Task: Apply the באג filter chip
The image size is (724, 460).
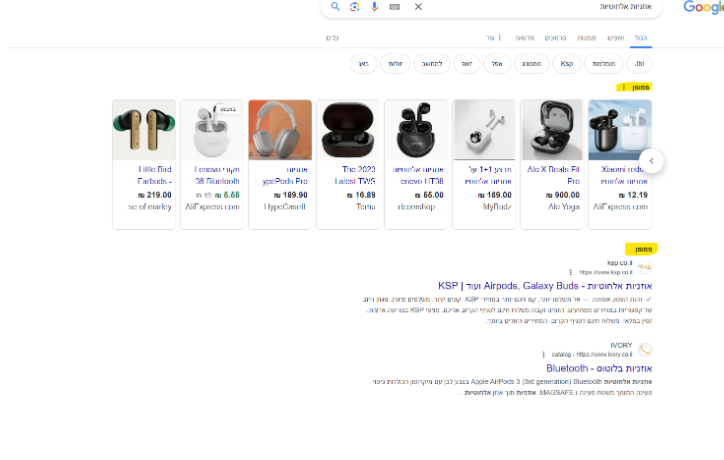Action: [x=363, y=64]
